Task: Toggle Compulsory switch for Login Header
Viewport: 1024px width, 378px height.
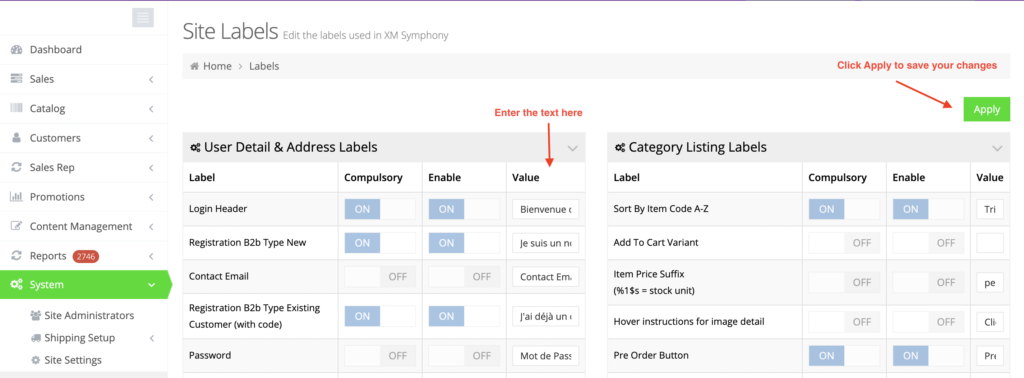Action: tap(380, 209)
